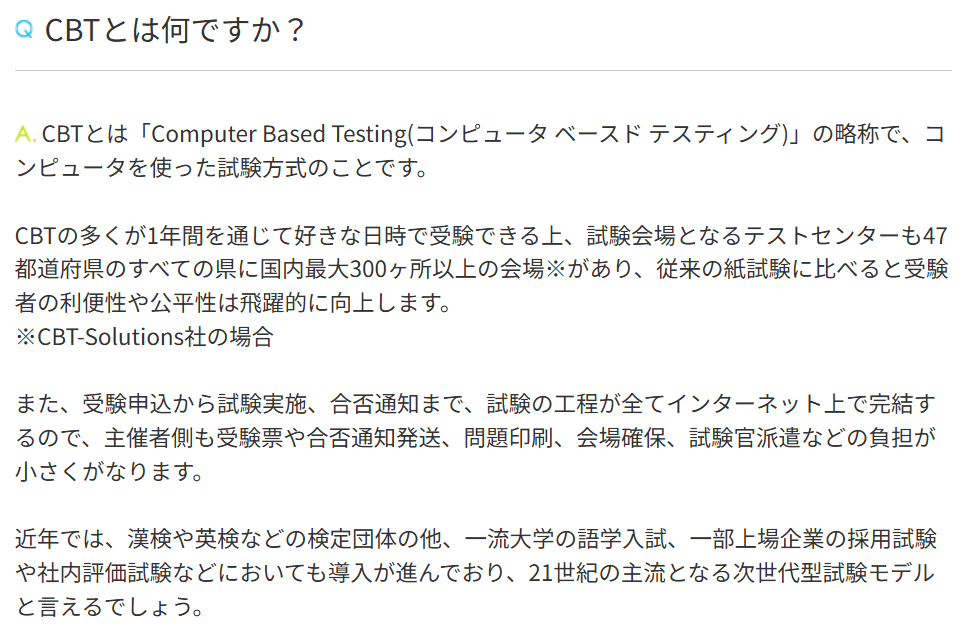
Task: Click the phrase 一流大学の語学入試
Action: (565, 539)
